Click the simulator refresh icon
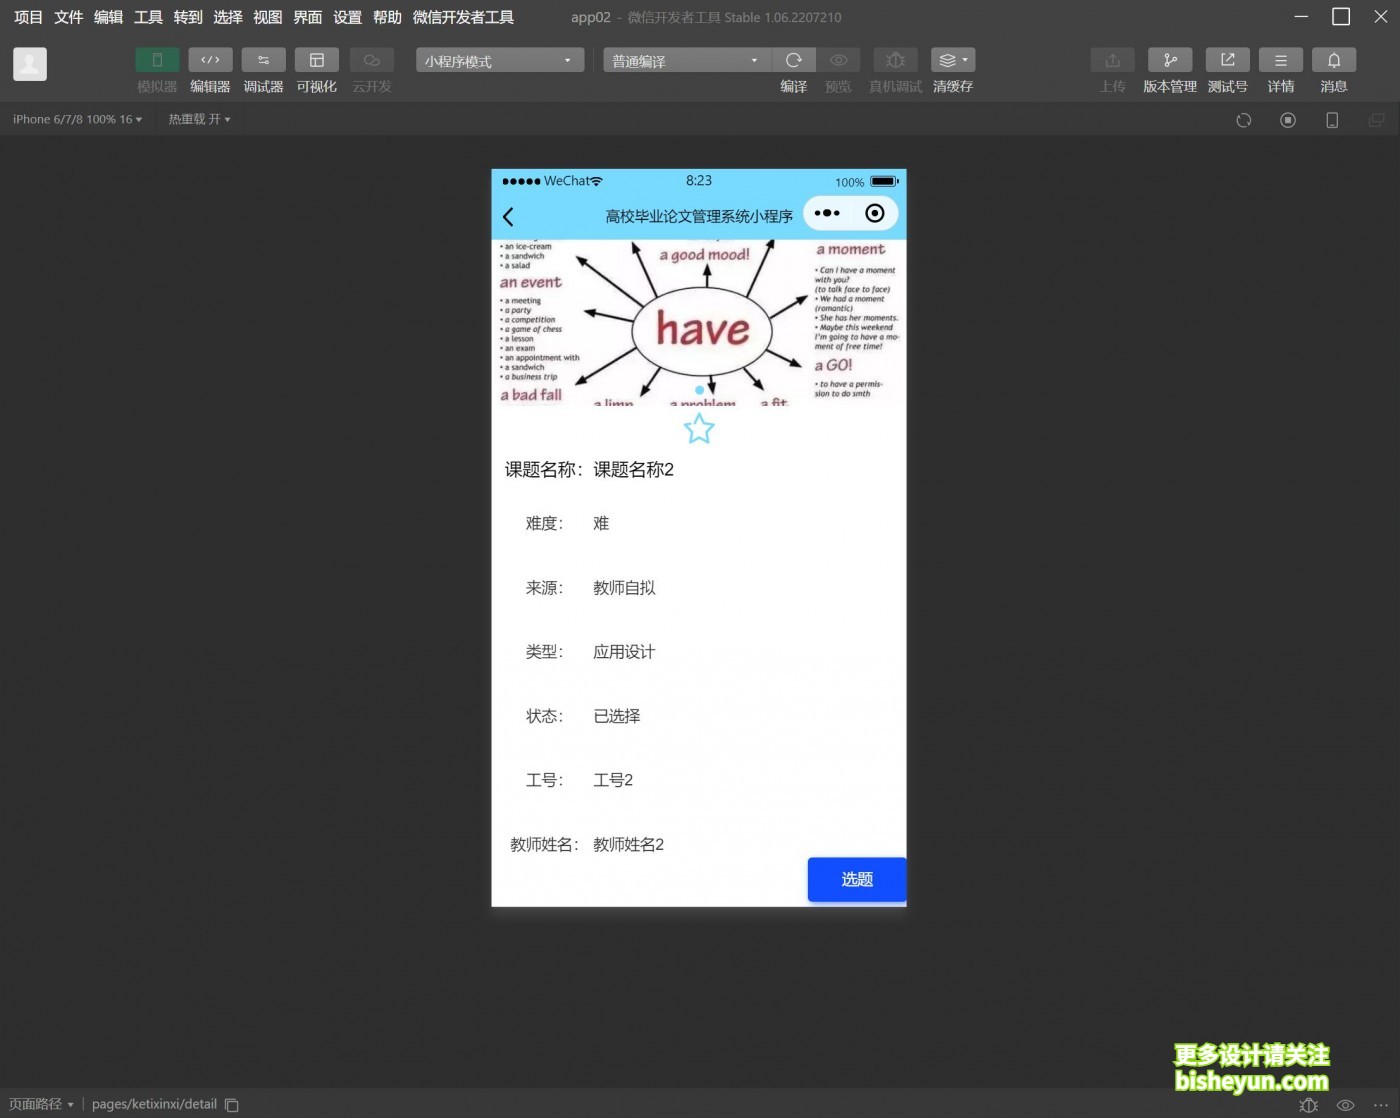The height and width of the screenshot is (1118, 1400). point(1244,120)
